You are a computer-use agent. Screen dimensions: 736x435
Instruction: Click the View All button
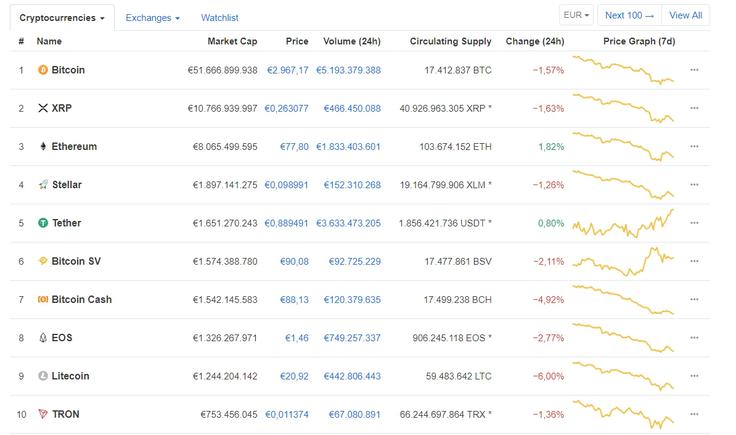pos(685,15)
